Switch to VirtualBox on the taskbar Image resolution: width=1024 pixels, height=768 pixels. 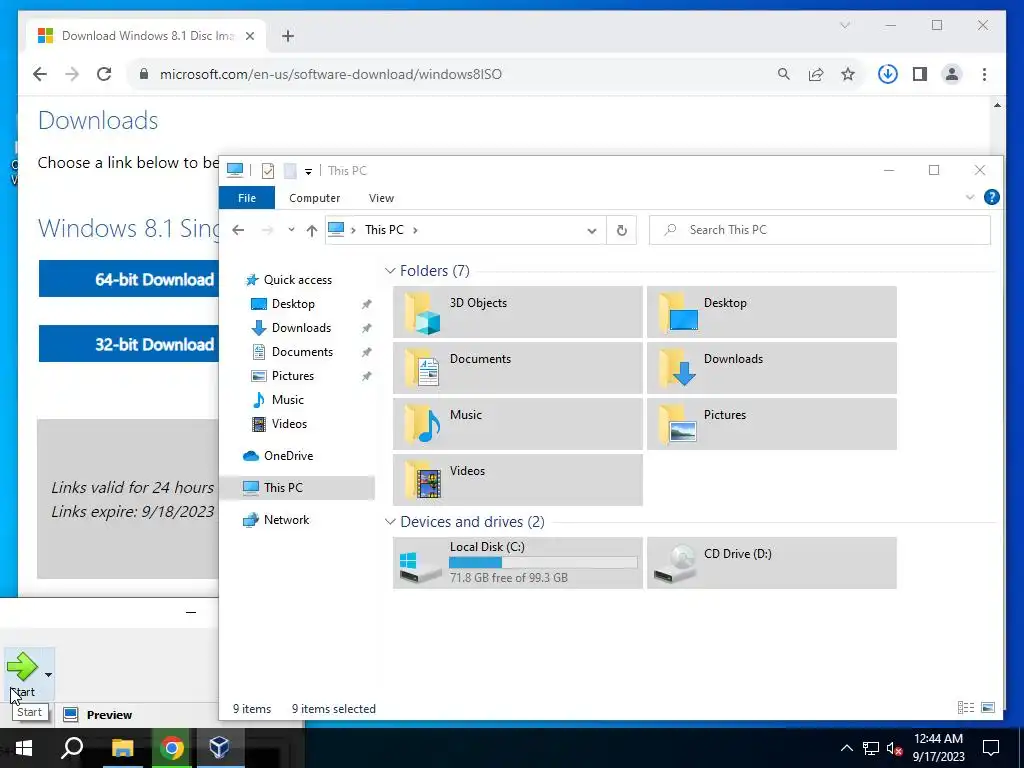point(219,748)
